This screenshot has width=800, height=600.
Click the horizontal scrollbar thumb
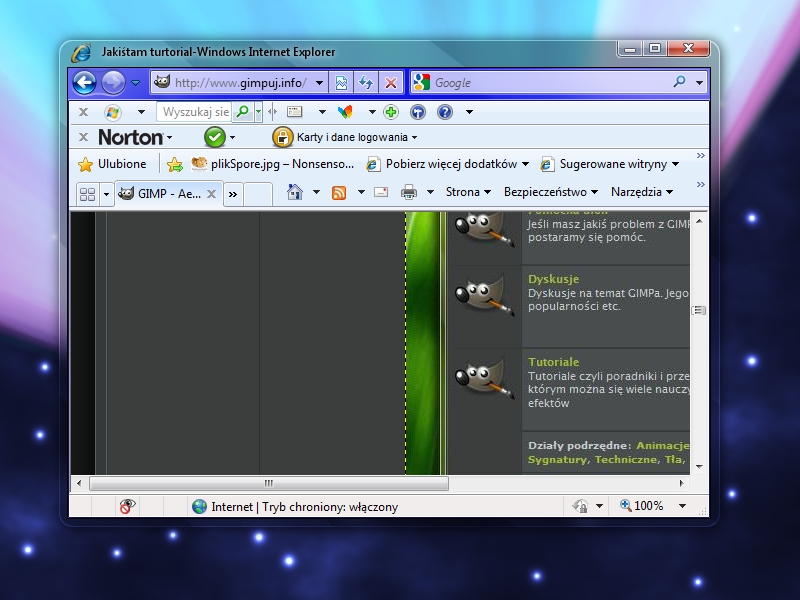(269, 483)
